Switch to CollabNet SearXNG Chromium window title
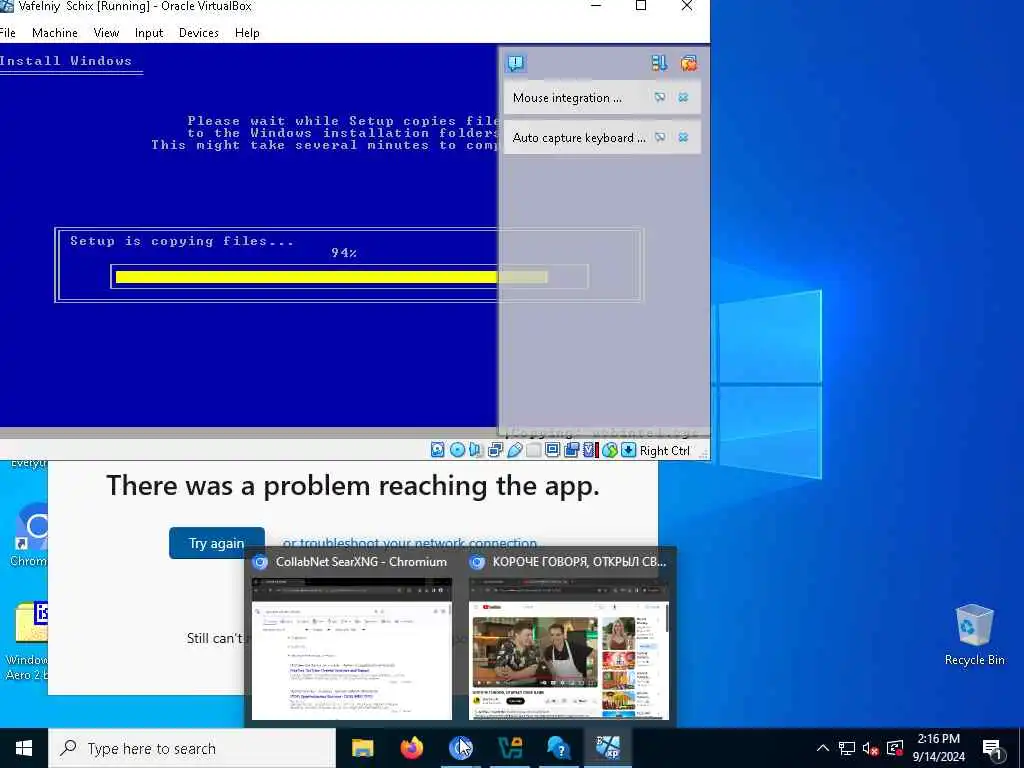This screenshot has height=768, width=1024. coord(361,562)
